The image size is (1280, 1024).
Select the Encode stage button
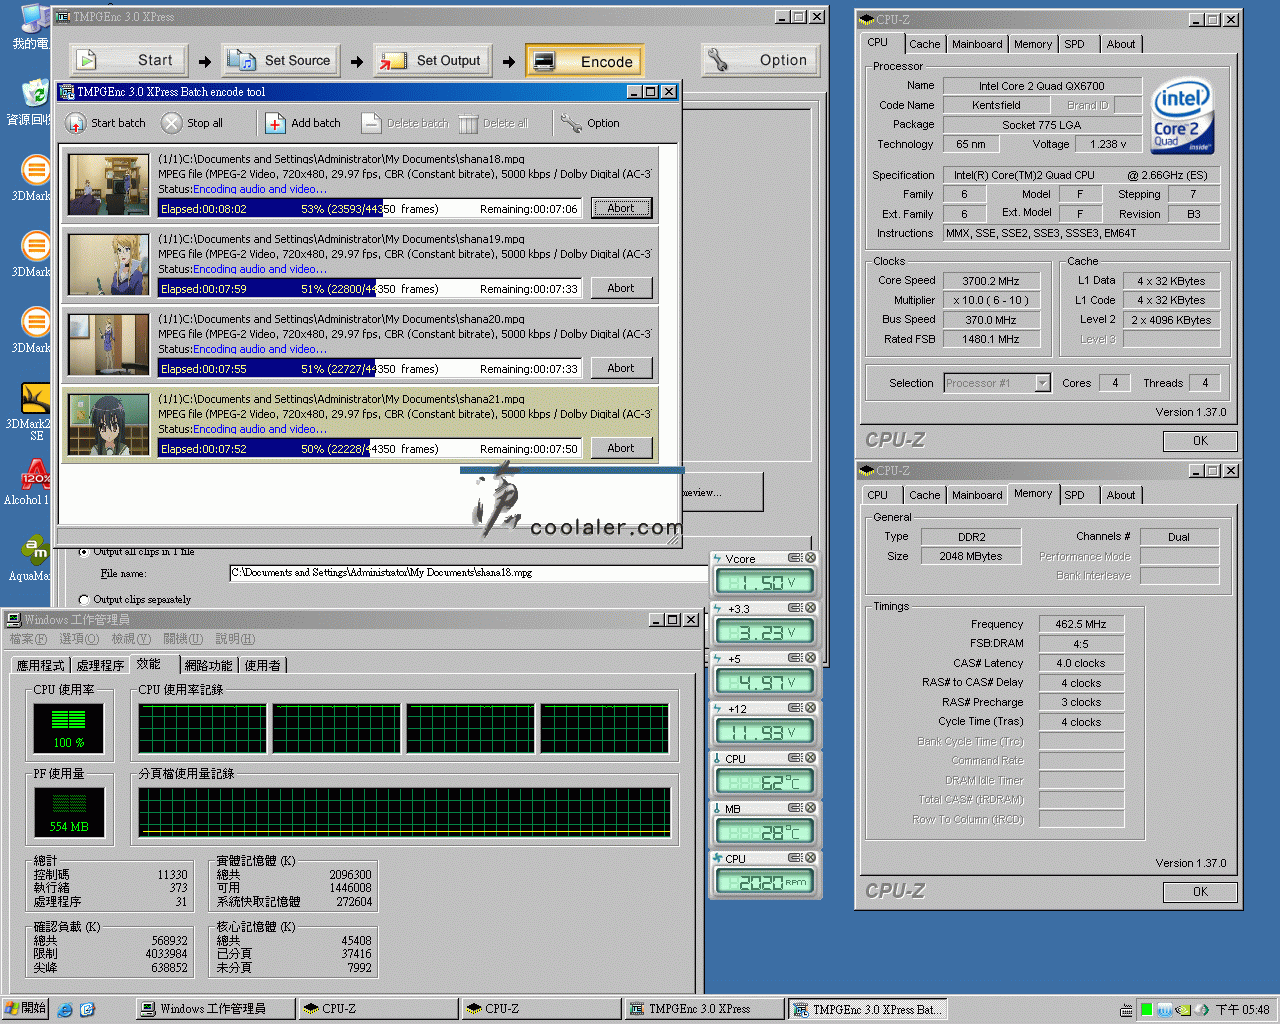584,61
